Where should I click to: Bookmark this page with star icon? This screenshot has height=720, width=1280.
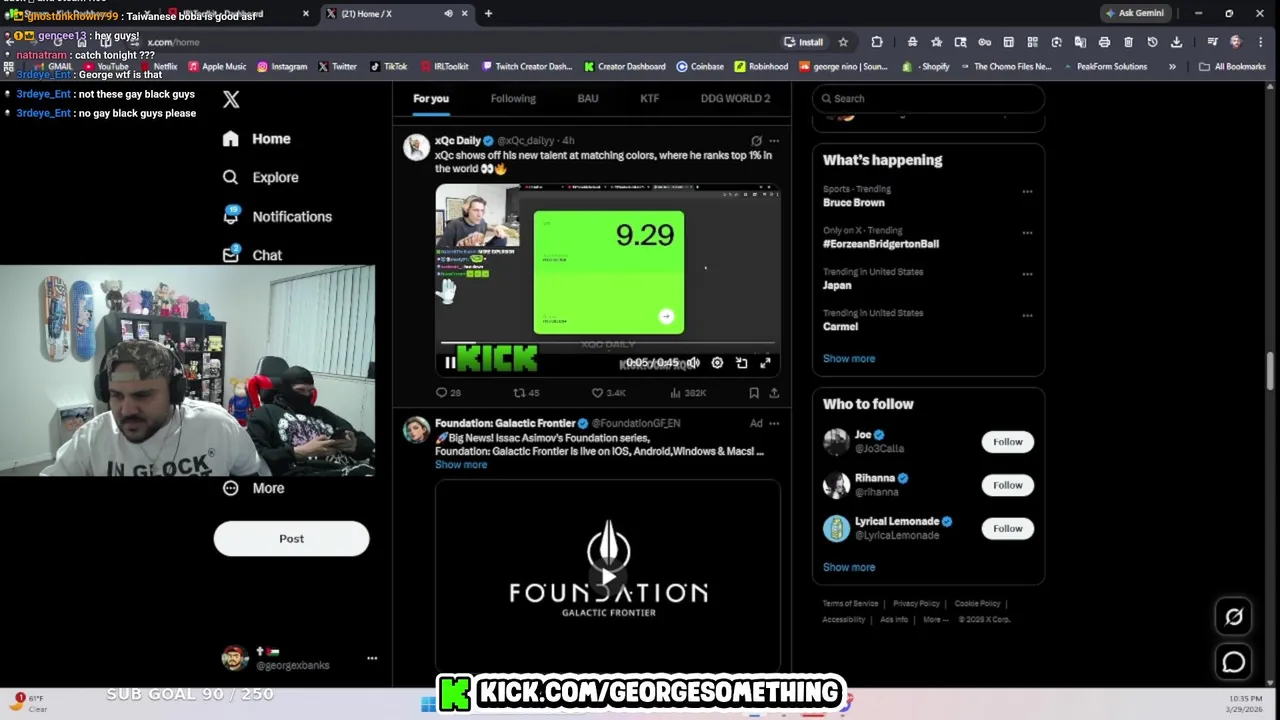point(843,42)
